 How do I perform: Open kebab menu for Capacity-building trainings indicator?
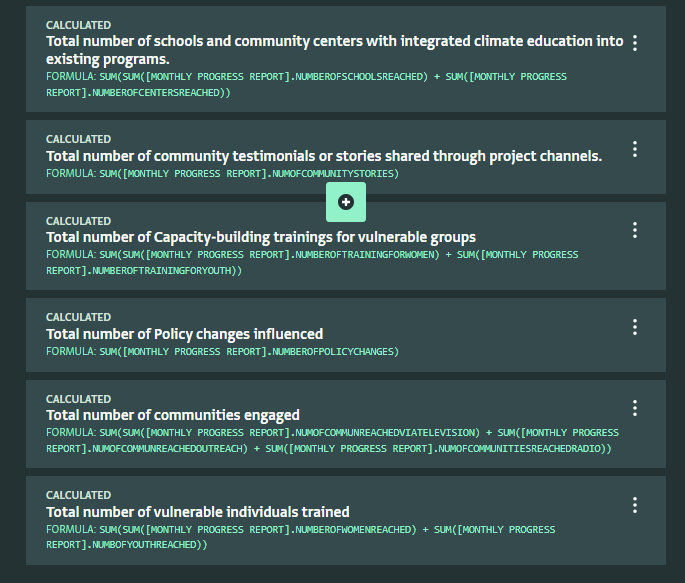(635, 230)
